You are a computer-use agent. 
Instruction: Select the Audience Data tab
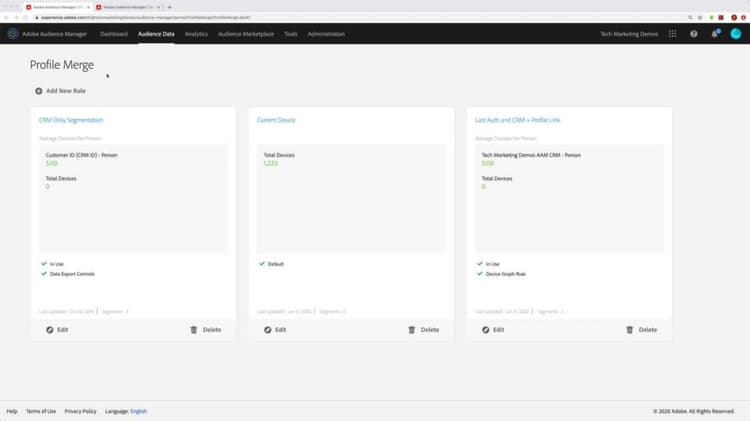[156, 34]
